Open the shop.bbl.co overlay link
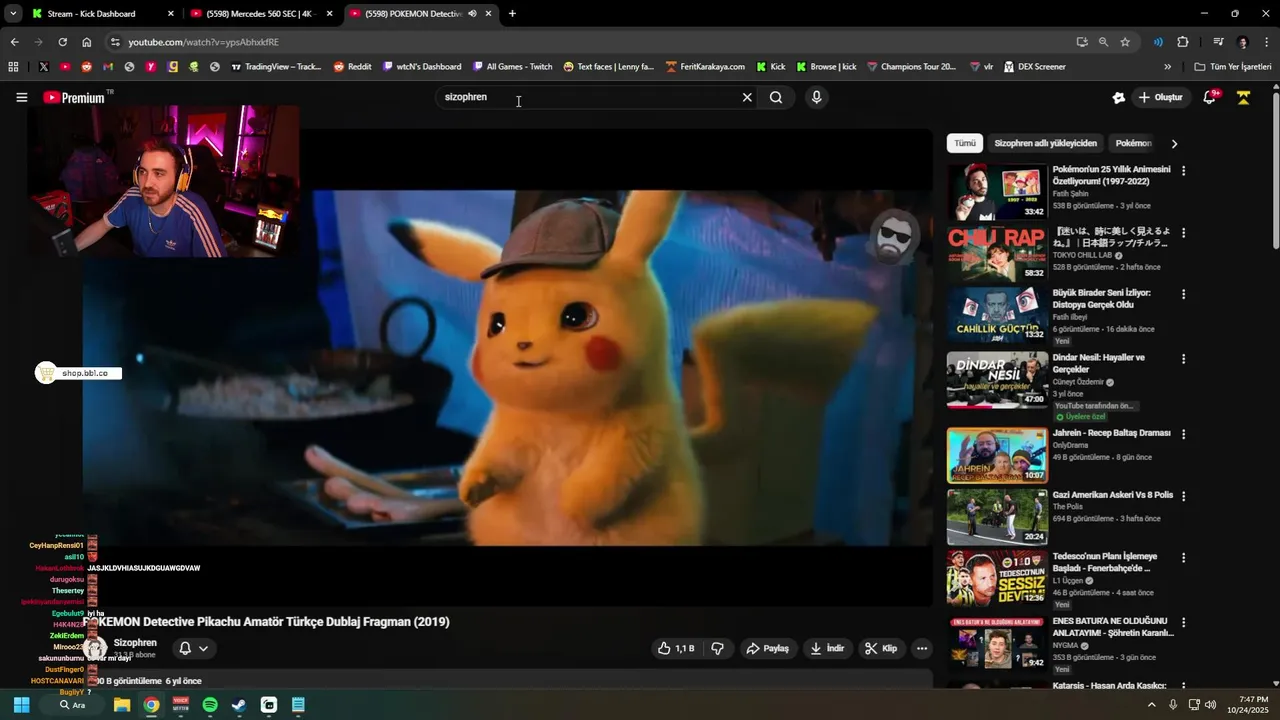1280x720 pixels. tap(78, 373)
